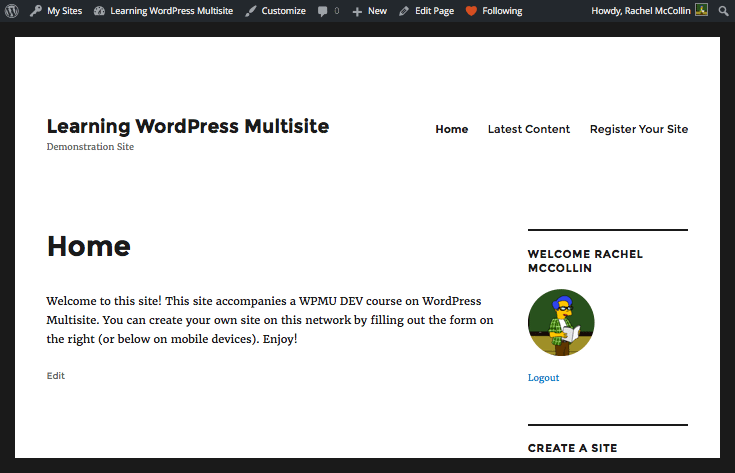Click the dashboard gauge icon in admin bar
The width and height of the screenshot is (735, 473).
click(99, 11)
